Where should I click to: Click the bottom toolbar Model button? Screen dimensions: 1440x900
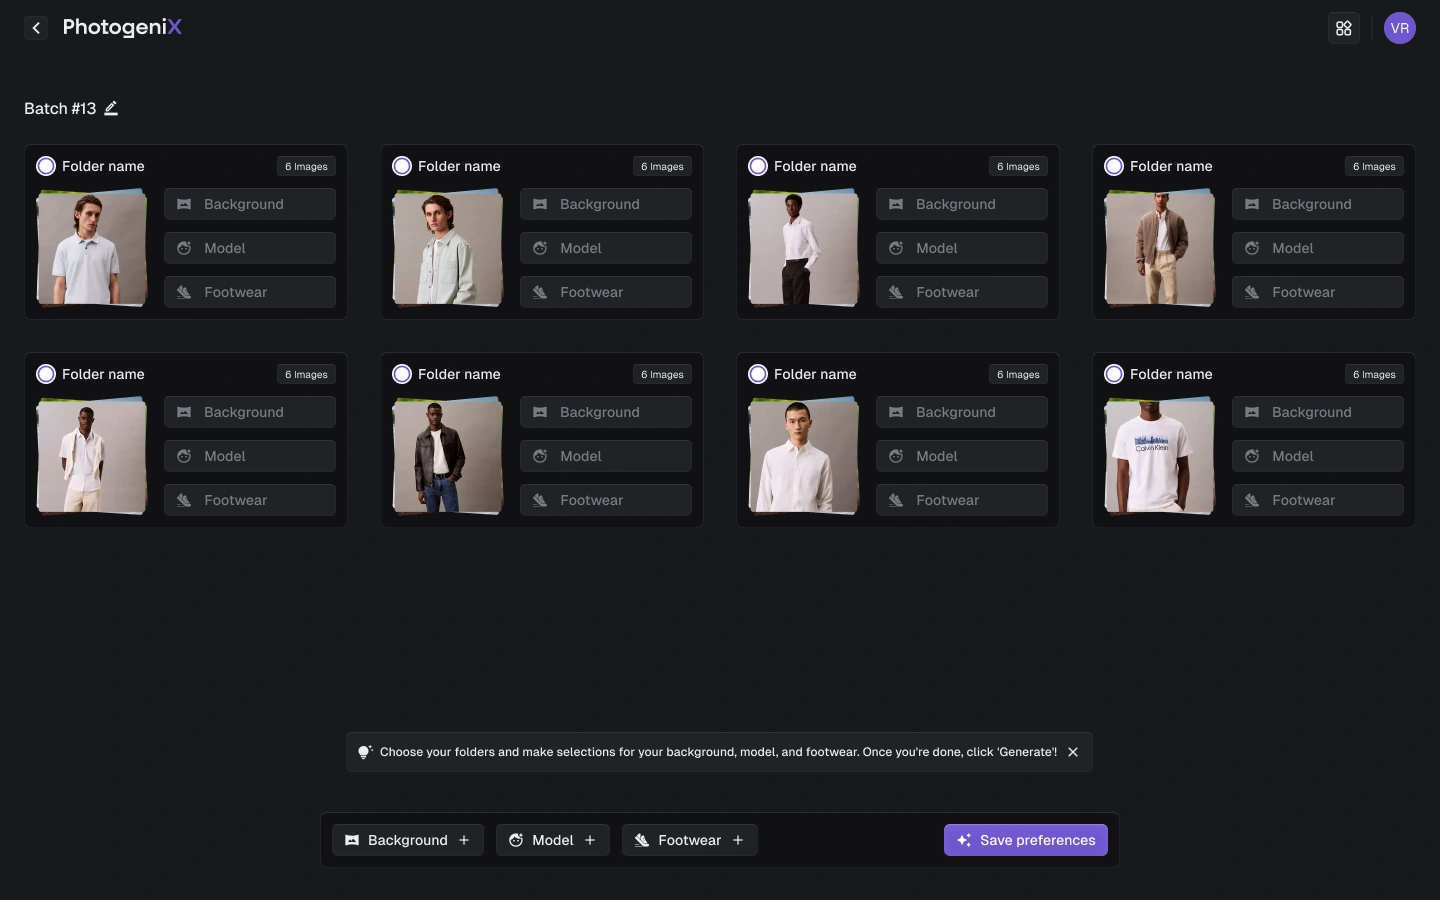(542, 840)
